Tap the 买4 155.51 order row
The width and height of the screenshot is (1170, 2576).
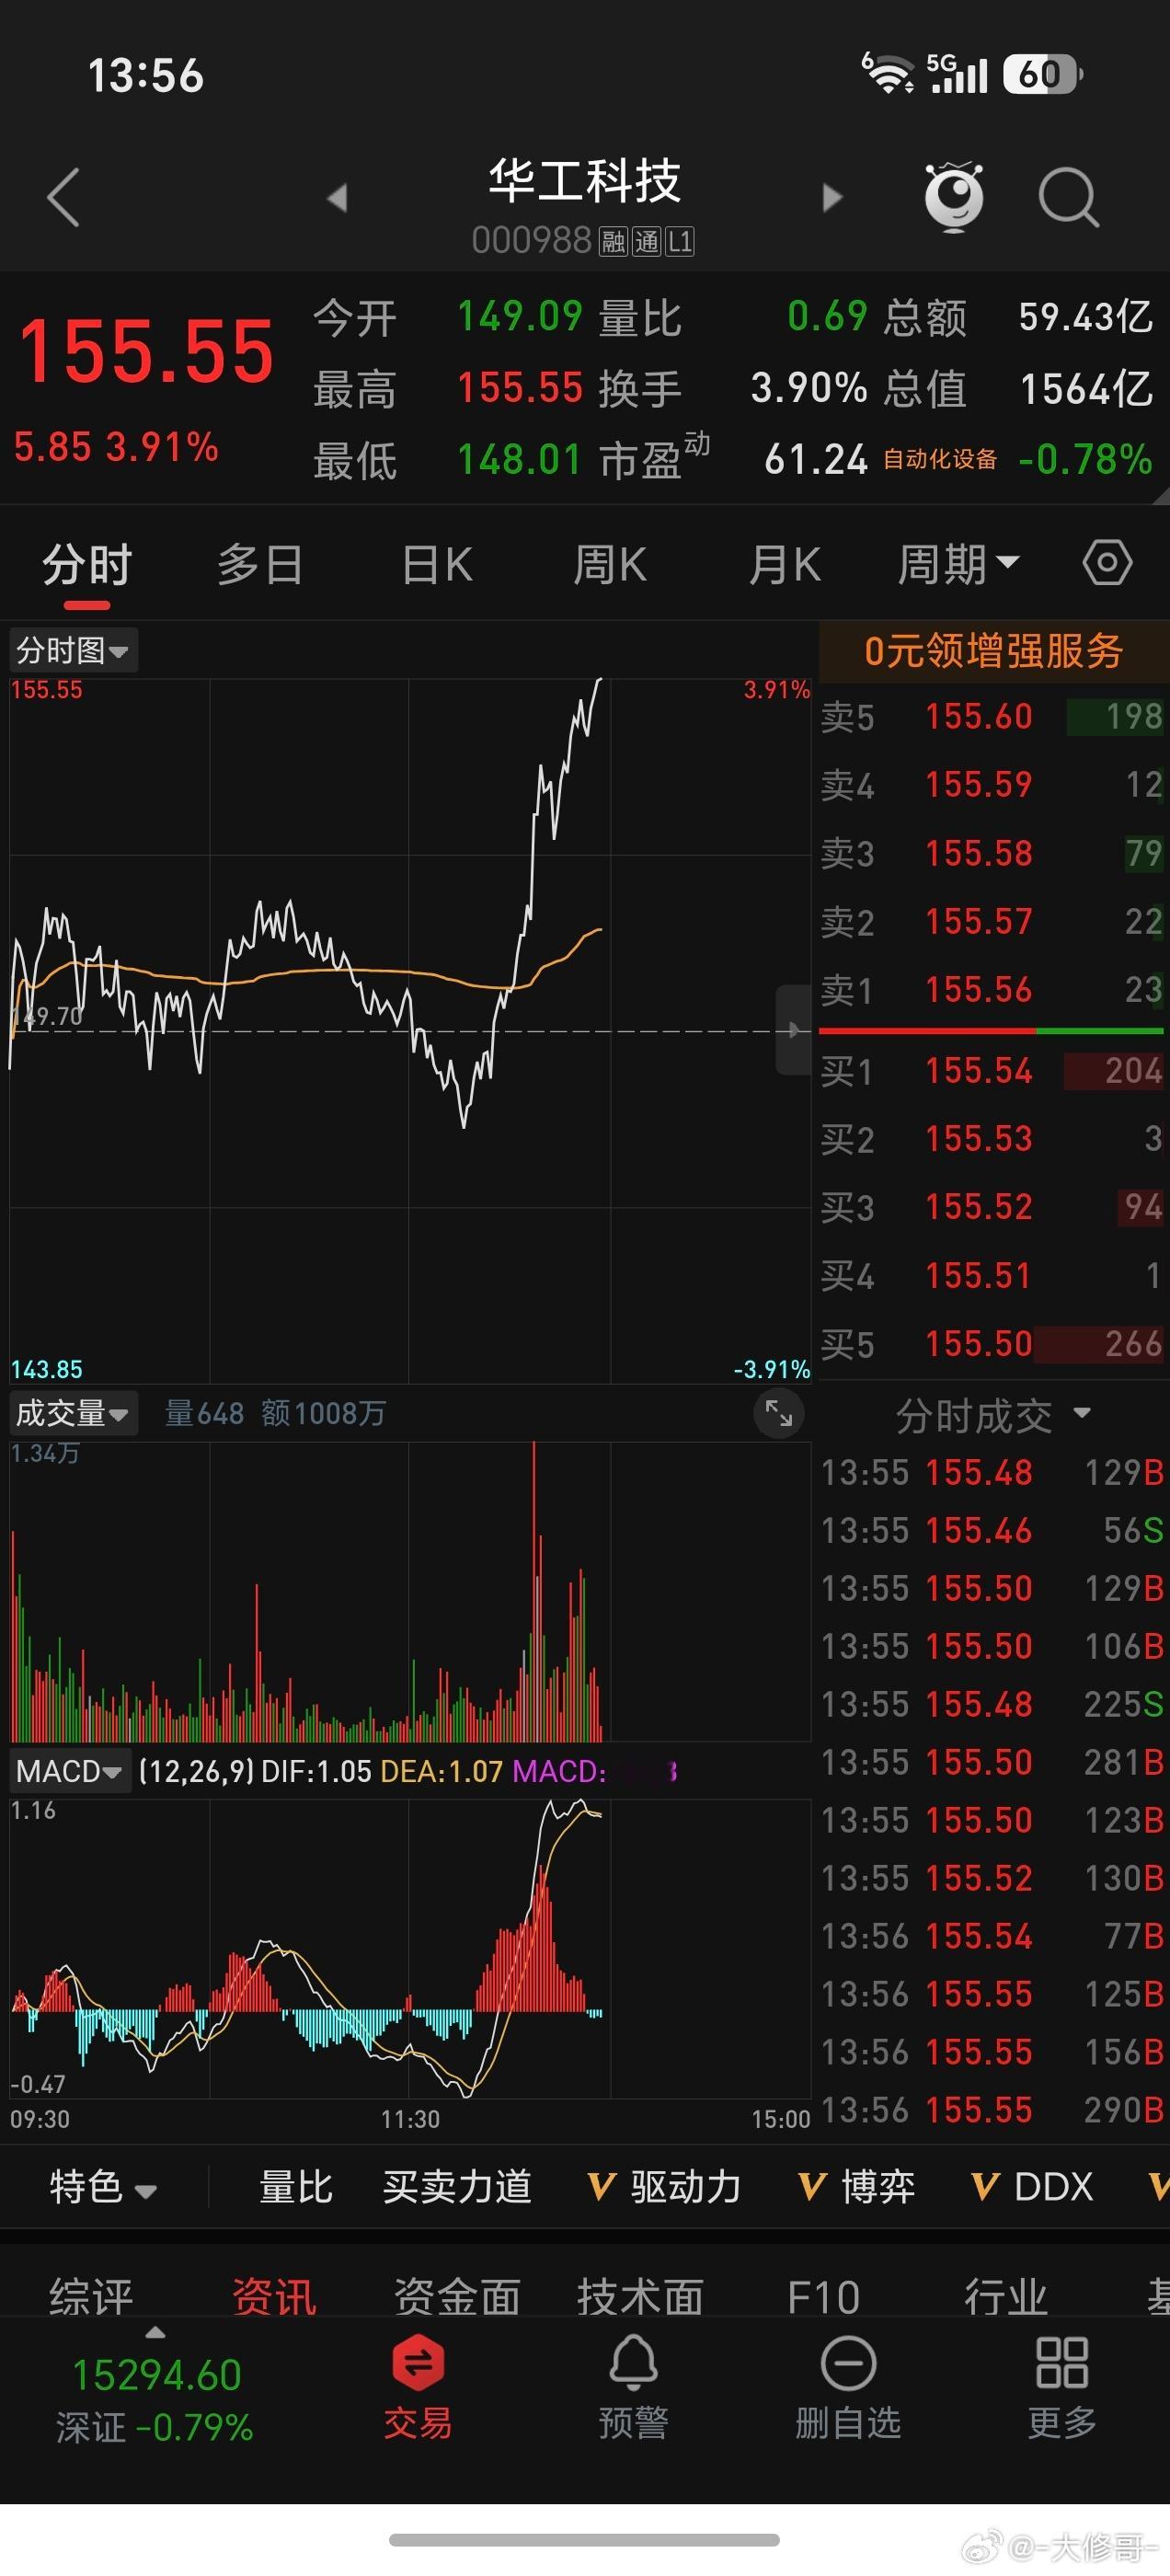[x=992, y=1275]
